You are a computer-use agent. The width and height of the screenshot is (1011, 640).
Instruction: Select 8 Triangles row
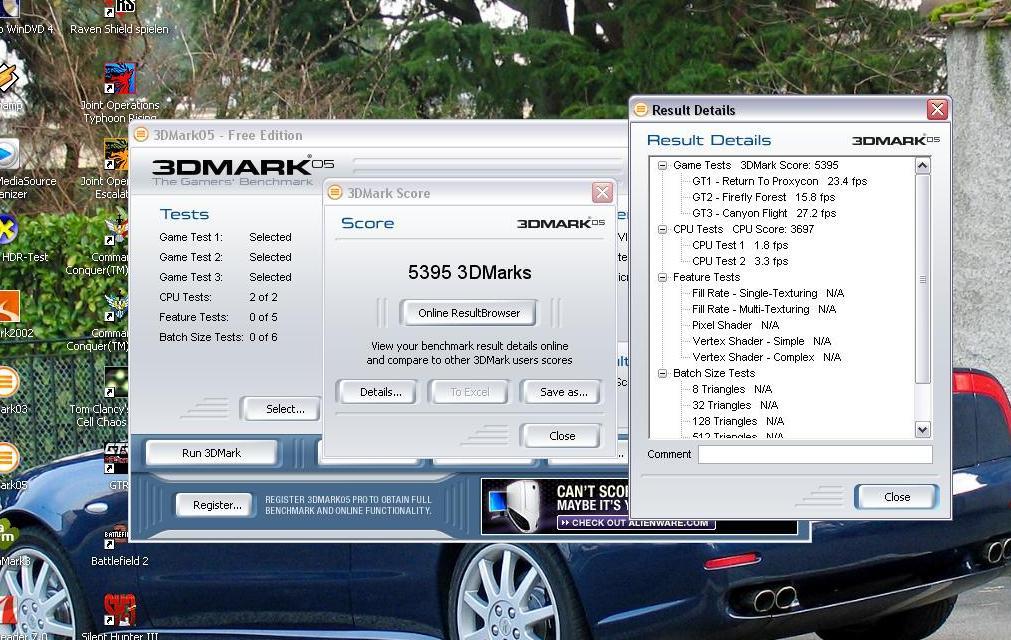click(732, 389)
